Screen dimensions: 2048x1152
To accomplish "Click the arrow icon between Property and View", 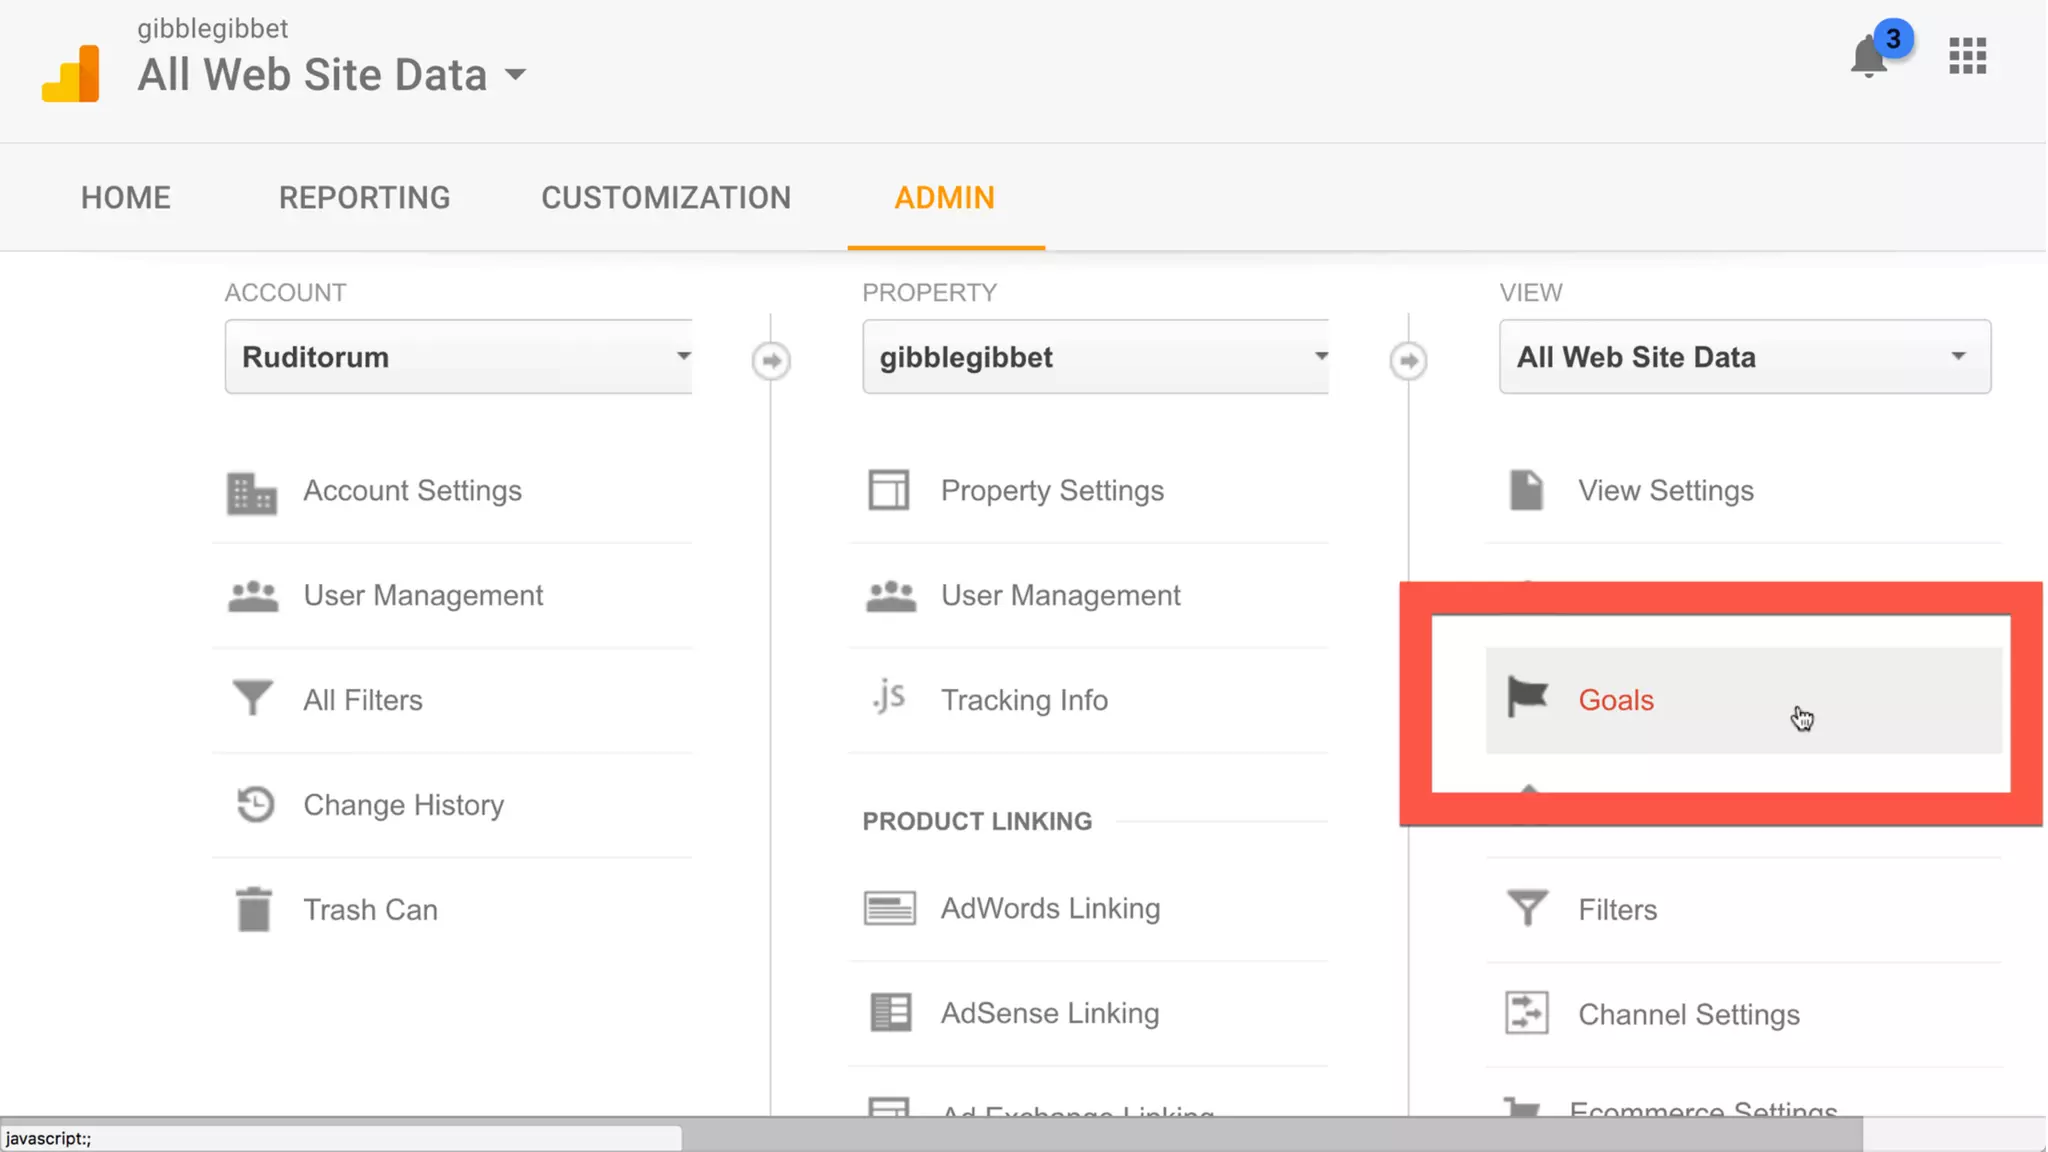I will [1408, 360].
